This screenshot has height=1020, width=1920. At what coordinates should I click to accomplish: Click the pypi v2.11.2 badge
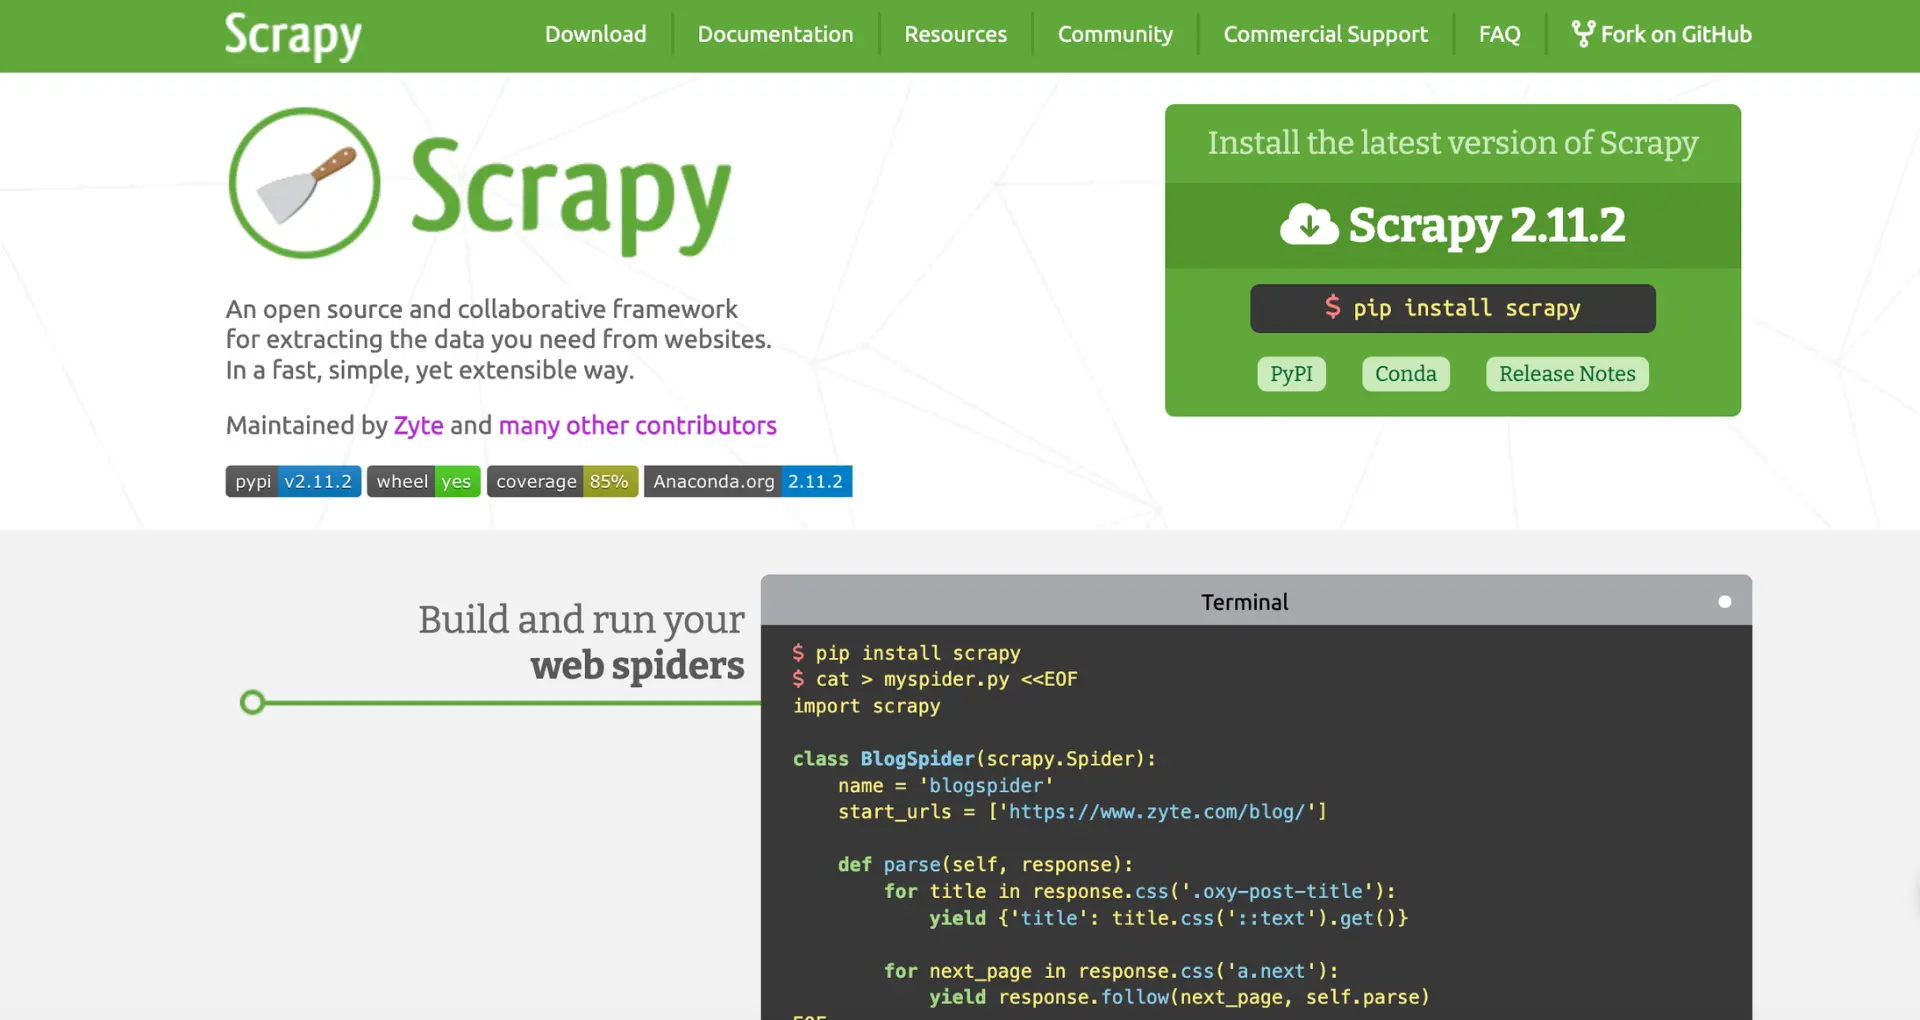point(293,481)
